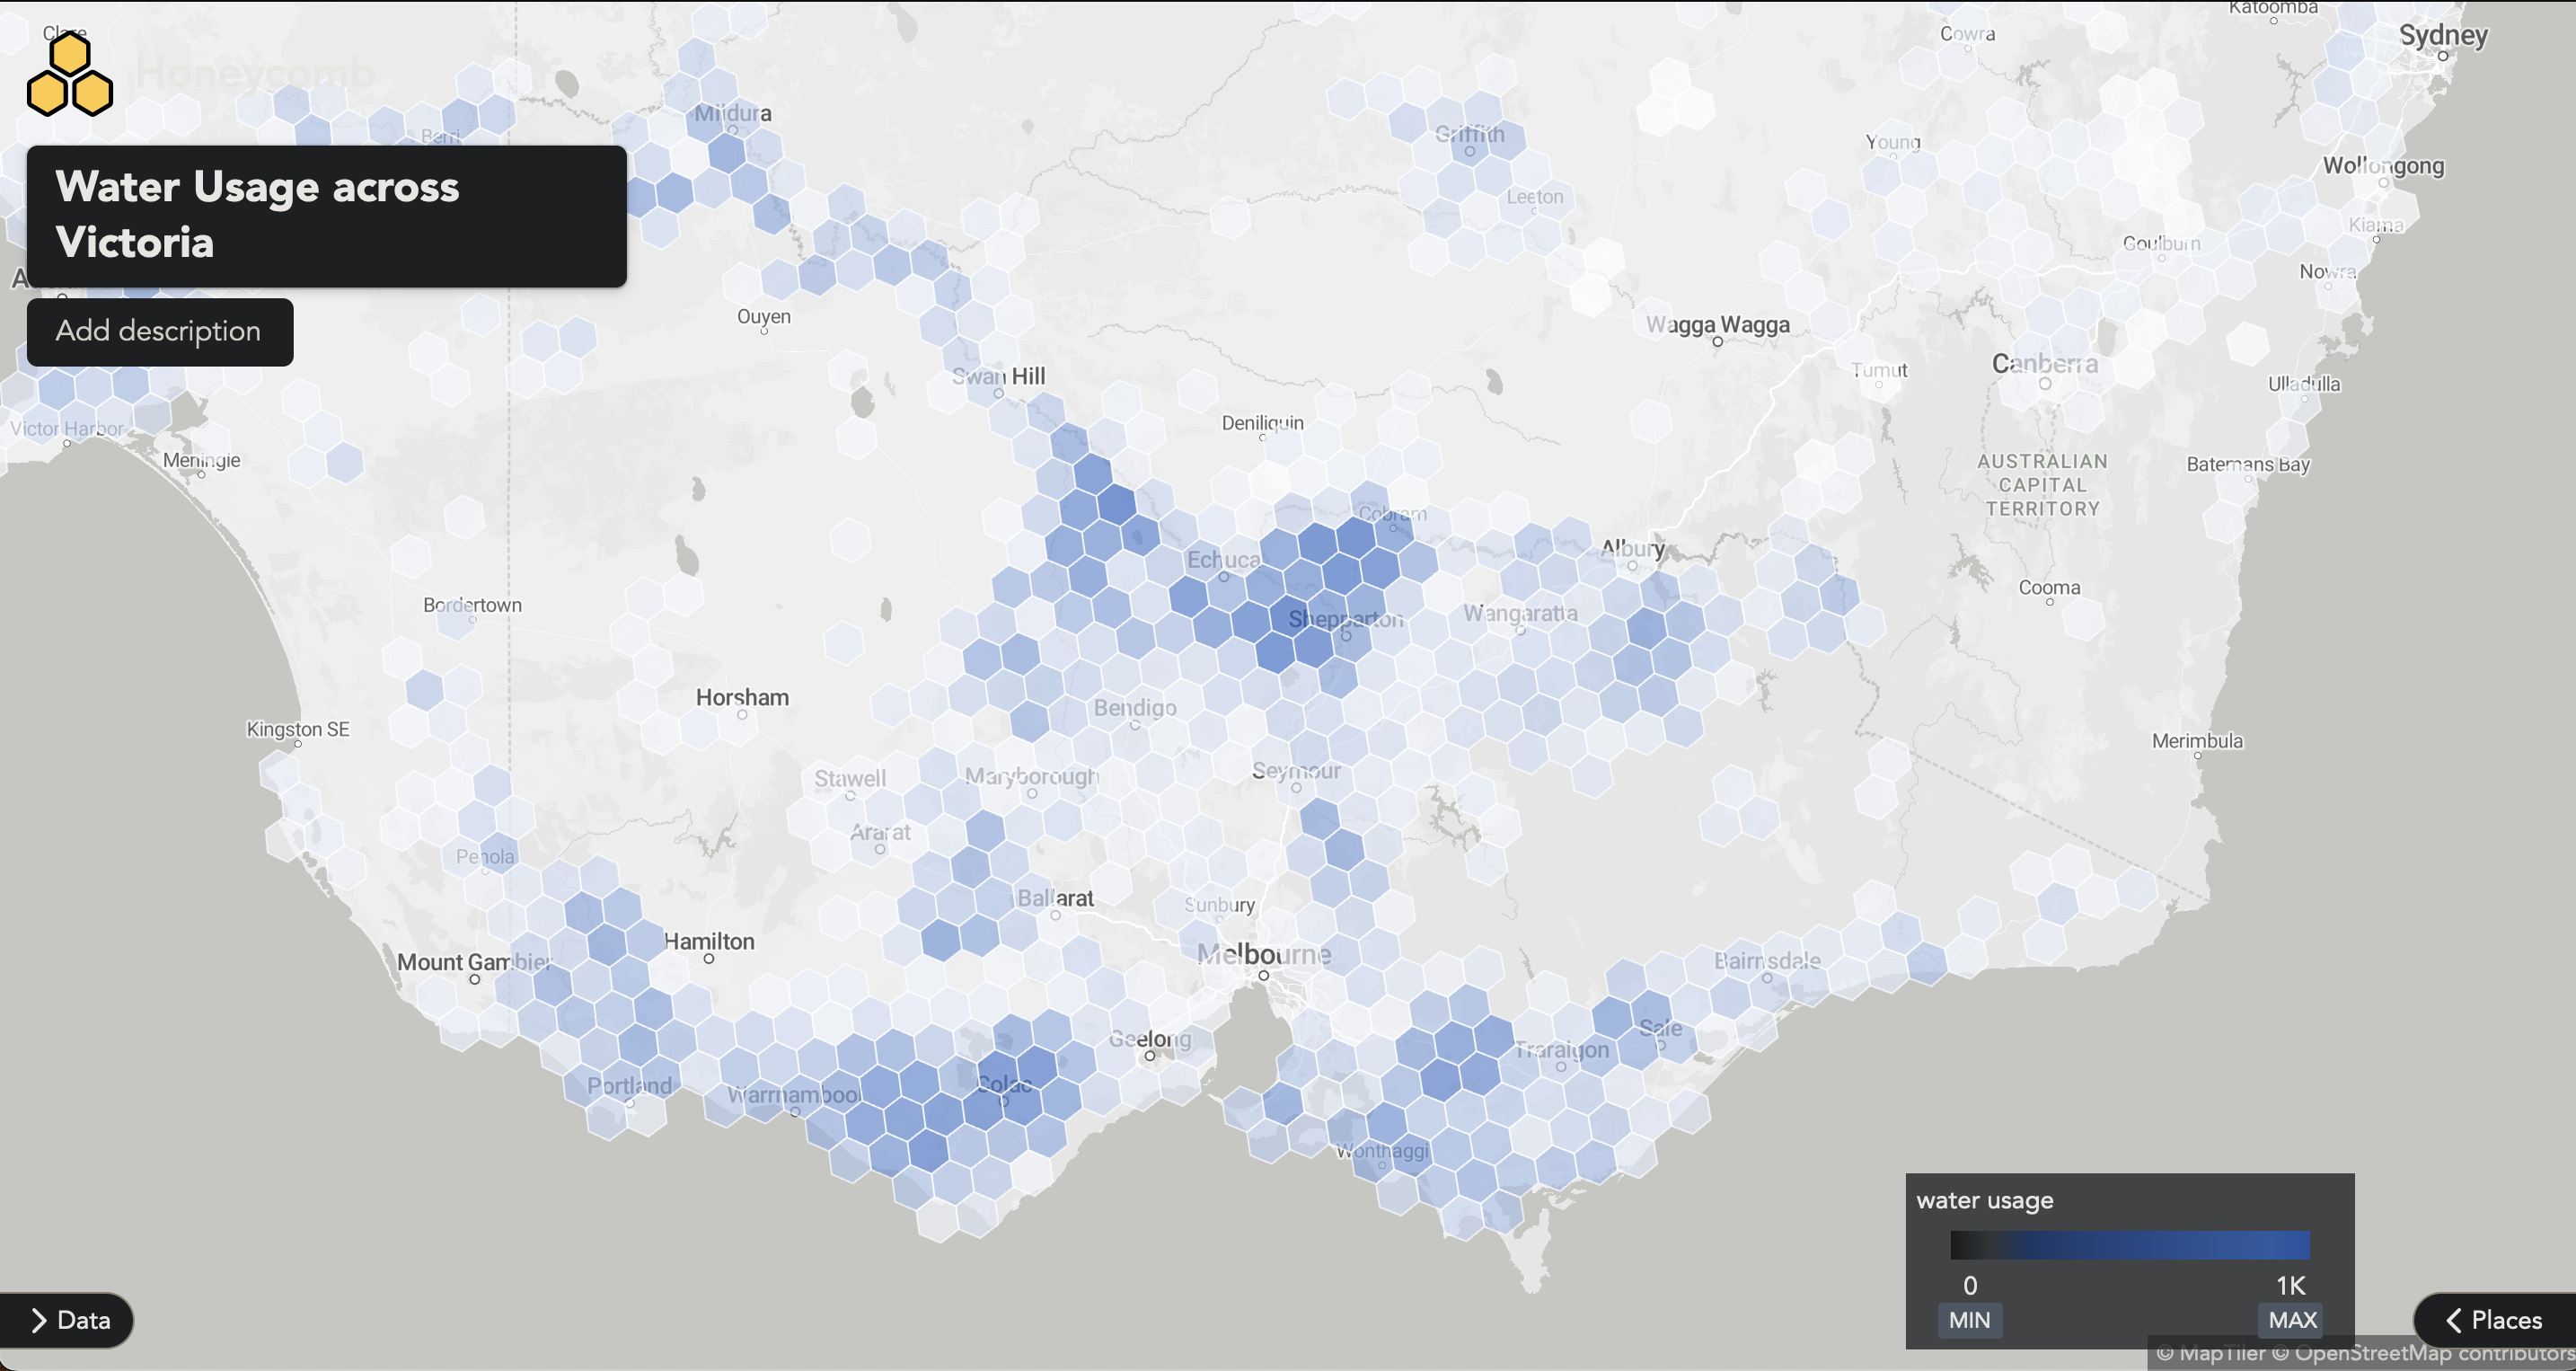This screenshot has height=1371, width=2576.
Task: Click the water usage legend title
Action: click(1984, 1200)
